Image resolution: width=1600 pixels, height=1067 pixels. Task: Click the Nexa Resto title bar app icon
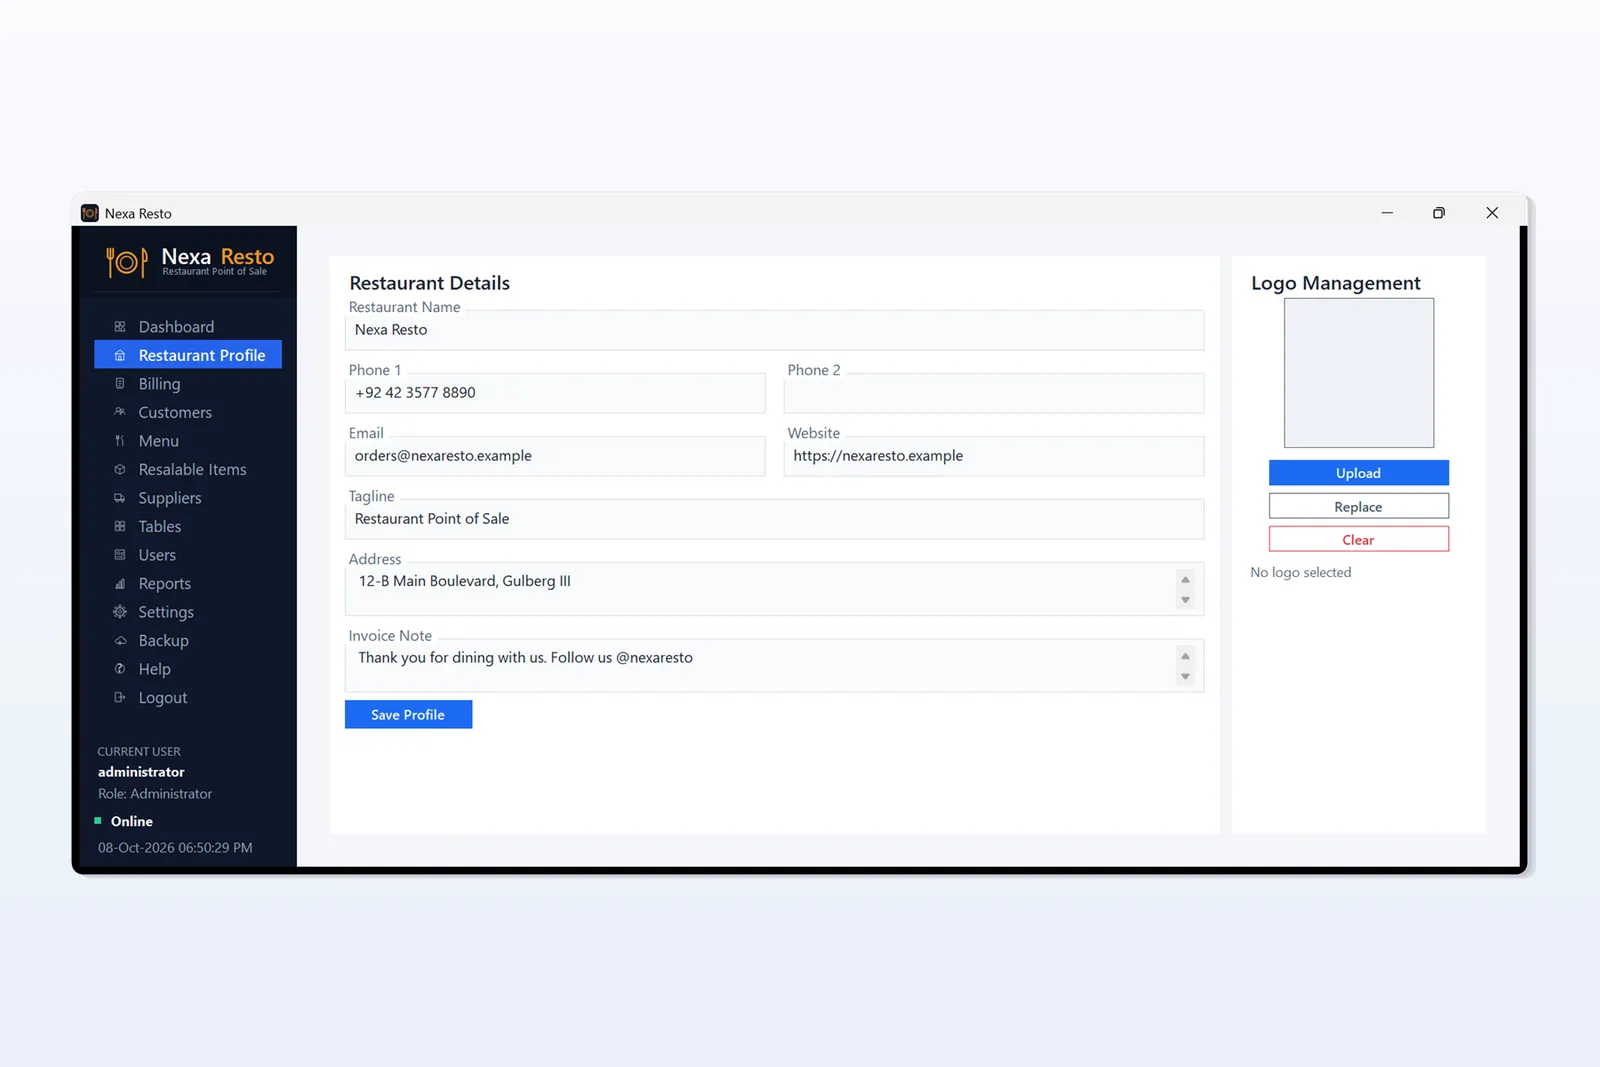[x=90, y=213]
